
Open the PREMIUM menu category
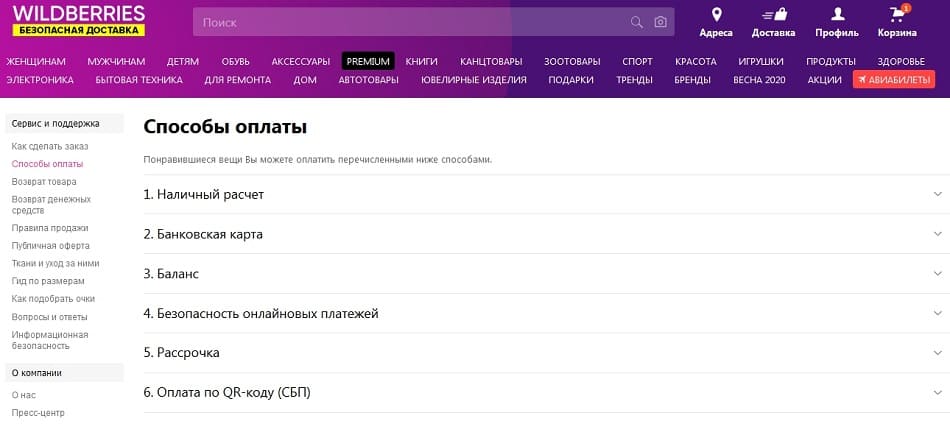[x=368, y=61]
